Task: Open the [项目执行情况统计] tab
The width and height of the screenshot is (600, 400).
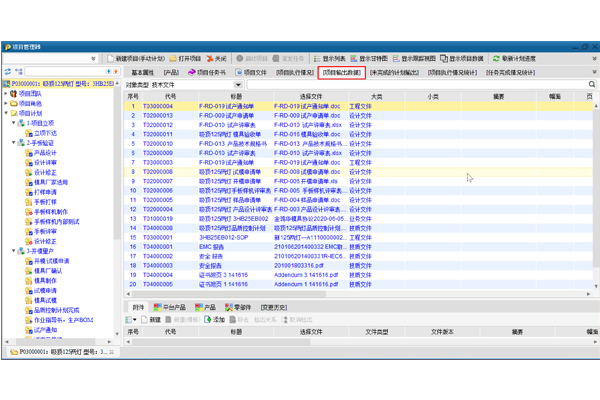Action: [x=452, y=72]
